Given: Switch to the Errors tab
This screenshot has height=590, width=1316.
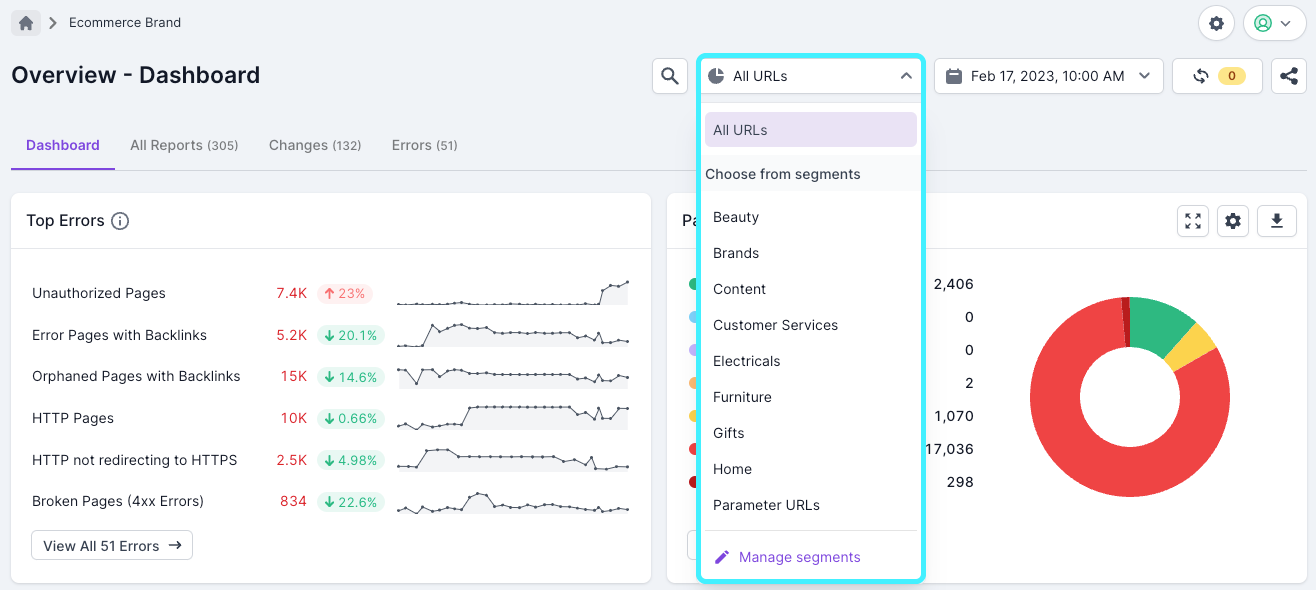Looking at the screenshot, I should pos(424,145).
